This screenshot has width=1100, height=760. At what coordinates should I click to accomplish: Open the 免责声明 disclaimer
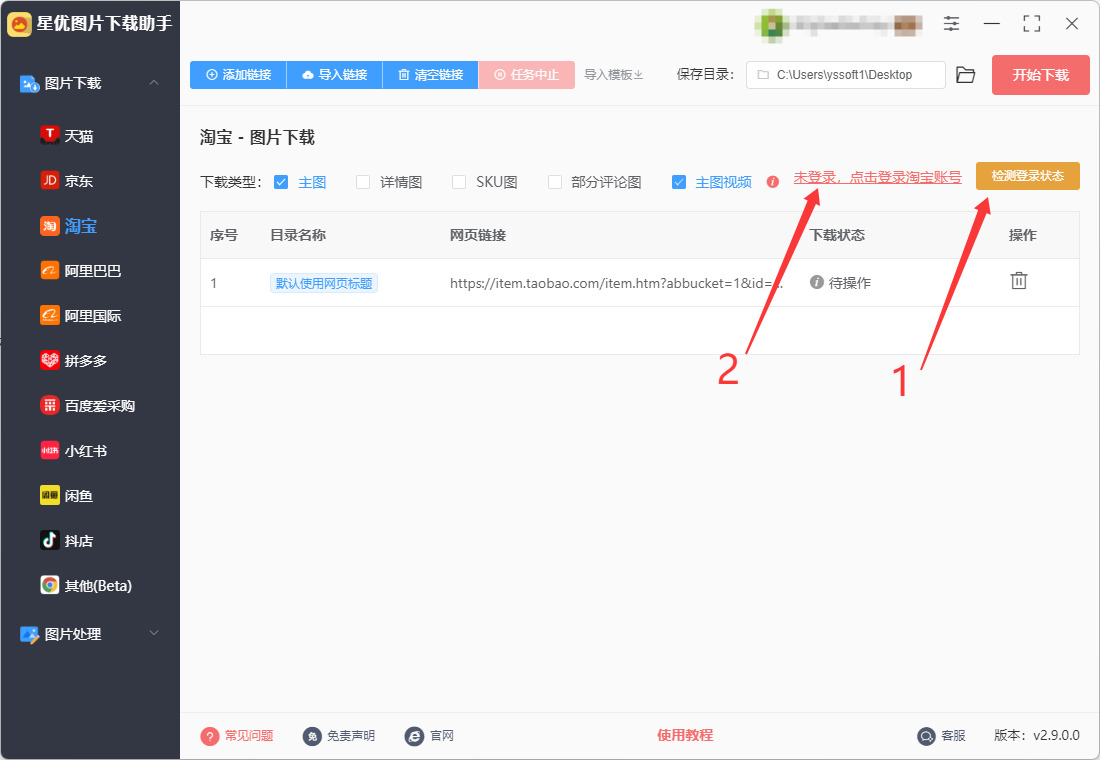click(340, 735)
